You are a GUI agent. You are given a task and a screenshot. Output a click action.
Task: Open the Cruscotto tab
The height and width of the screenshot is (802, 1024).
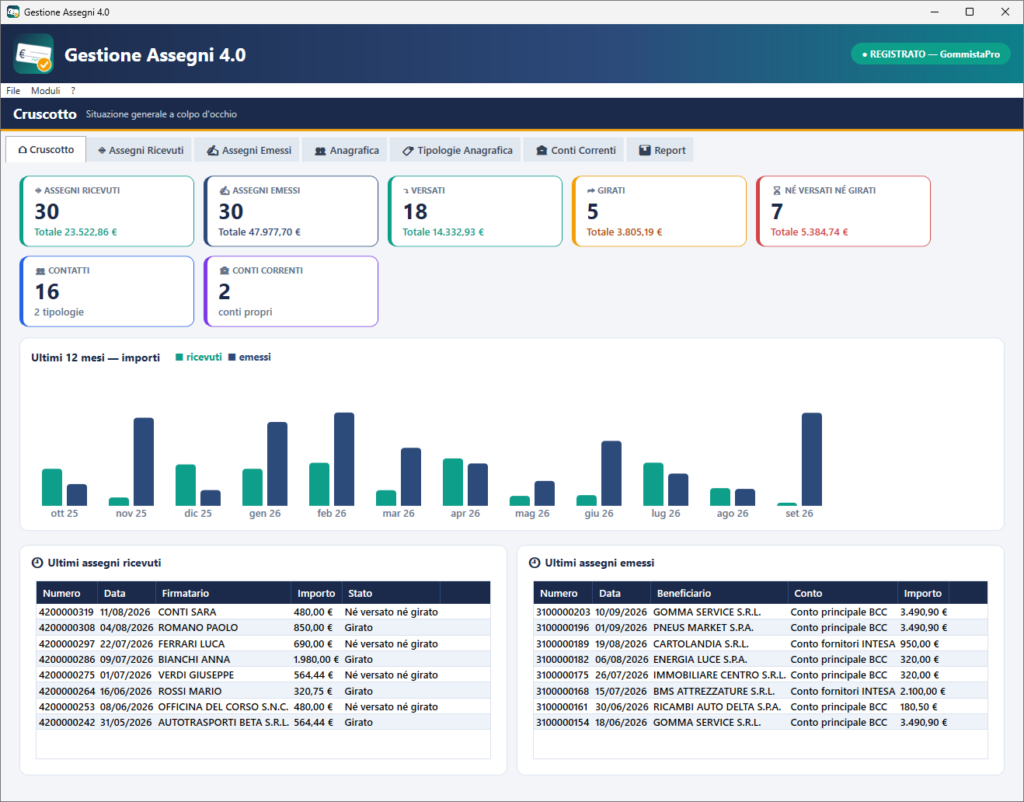46,150
